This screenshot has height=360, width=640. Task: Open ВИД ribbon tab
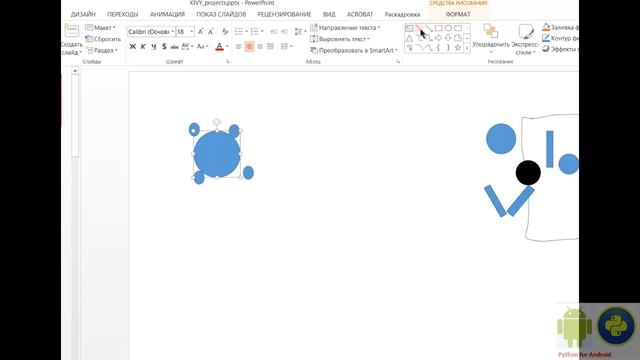coord(329,14)
